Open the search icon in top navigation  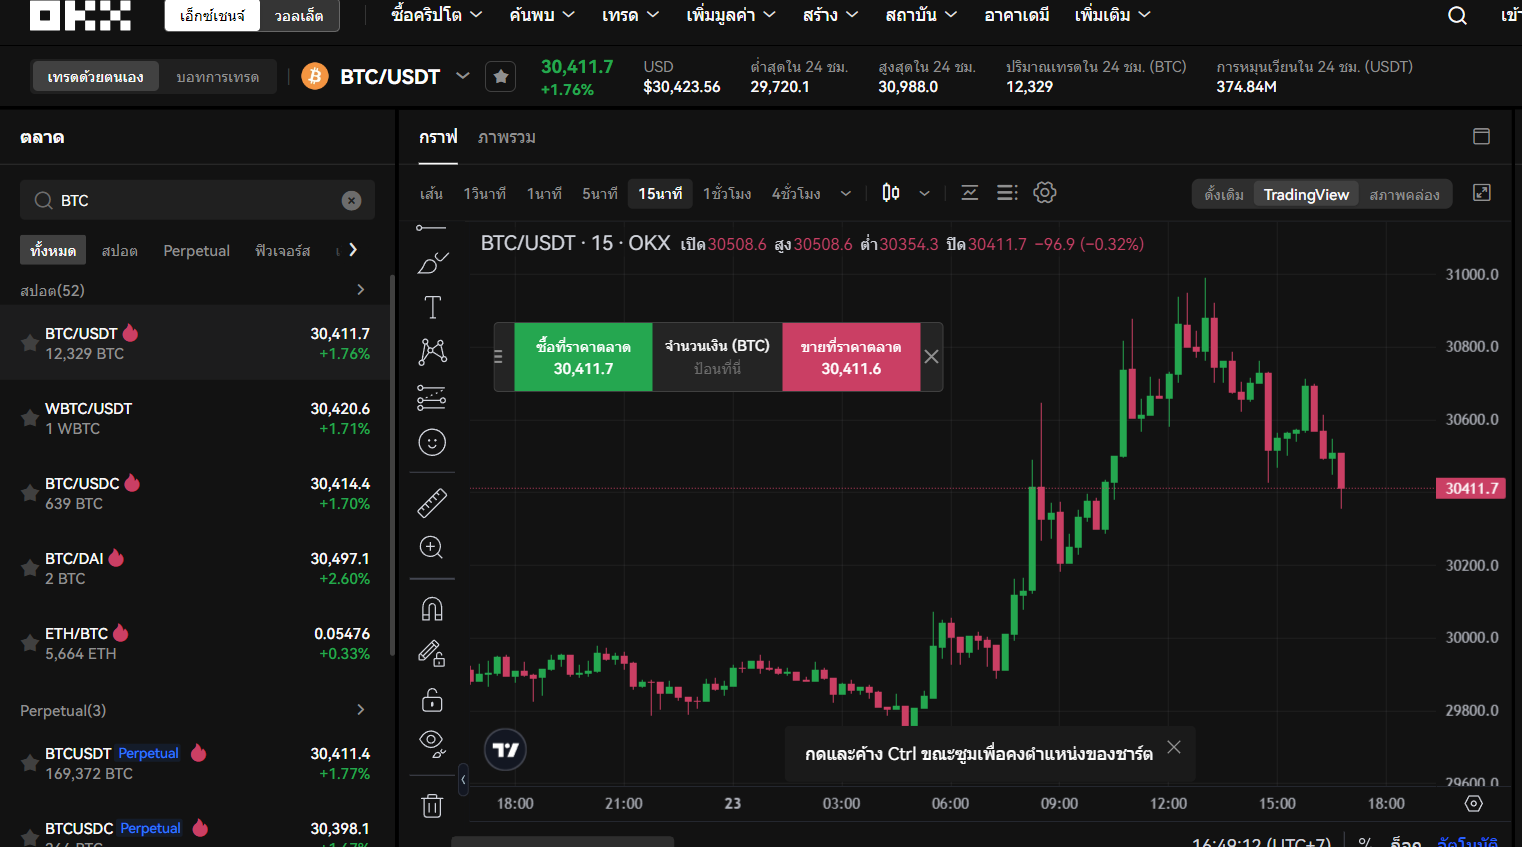[1457, 15]
